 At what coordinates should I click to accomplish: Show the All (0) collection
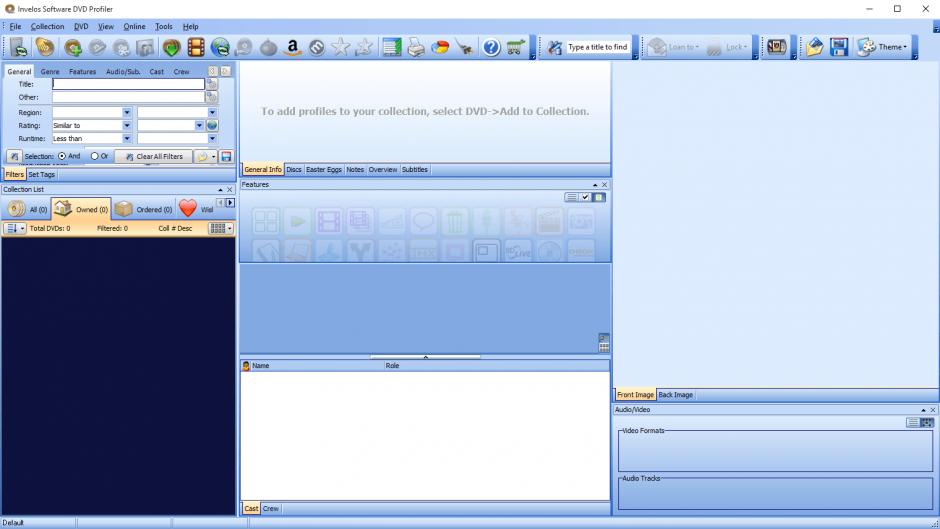click(27, 209)
